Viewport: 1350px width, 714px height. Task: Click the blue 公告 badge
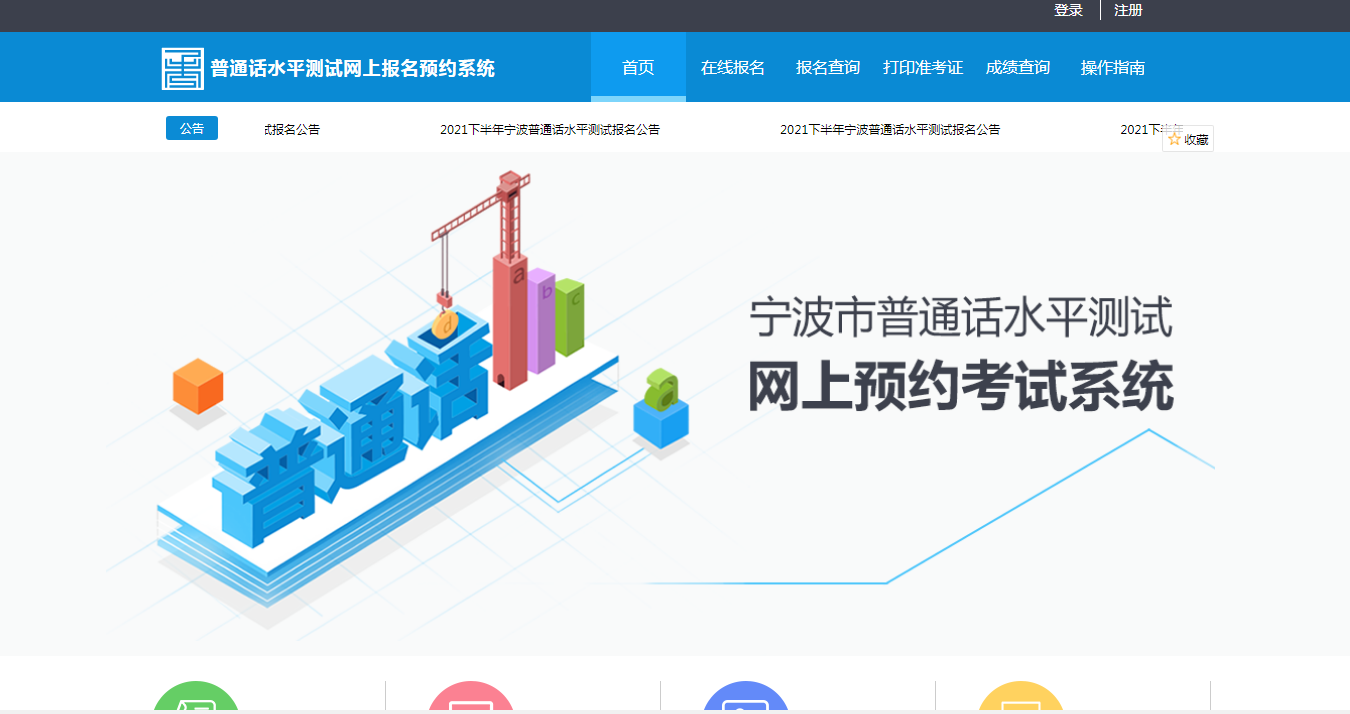click(x=192, y=128)
